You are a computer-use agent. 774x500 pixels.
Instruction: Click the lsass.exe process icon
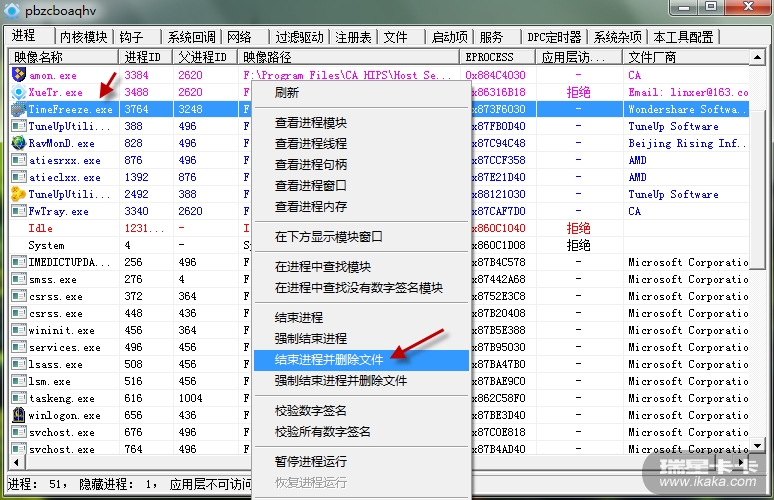(x=19, y=364)
